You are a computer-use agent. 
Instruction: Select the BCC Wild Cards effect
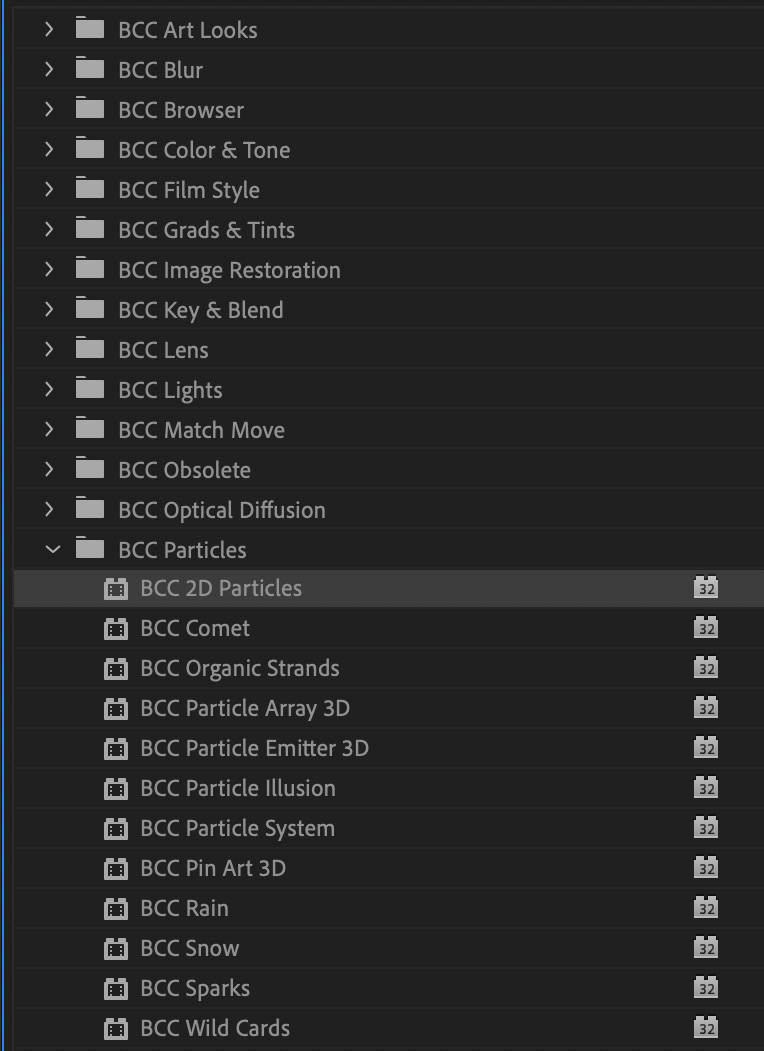[215, 1028]
